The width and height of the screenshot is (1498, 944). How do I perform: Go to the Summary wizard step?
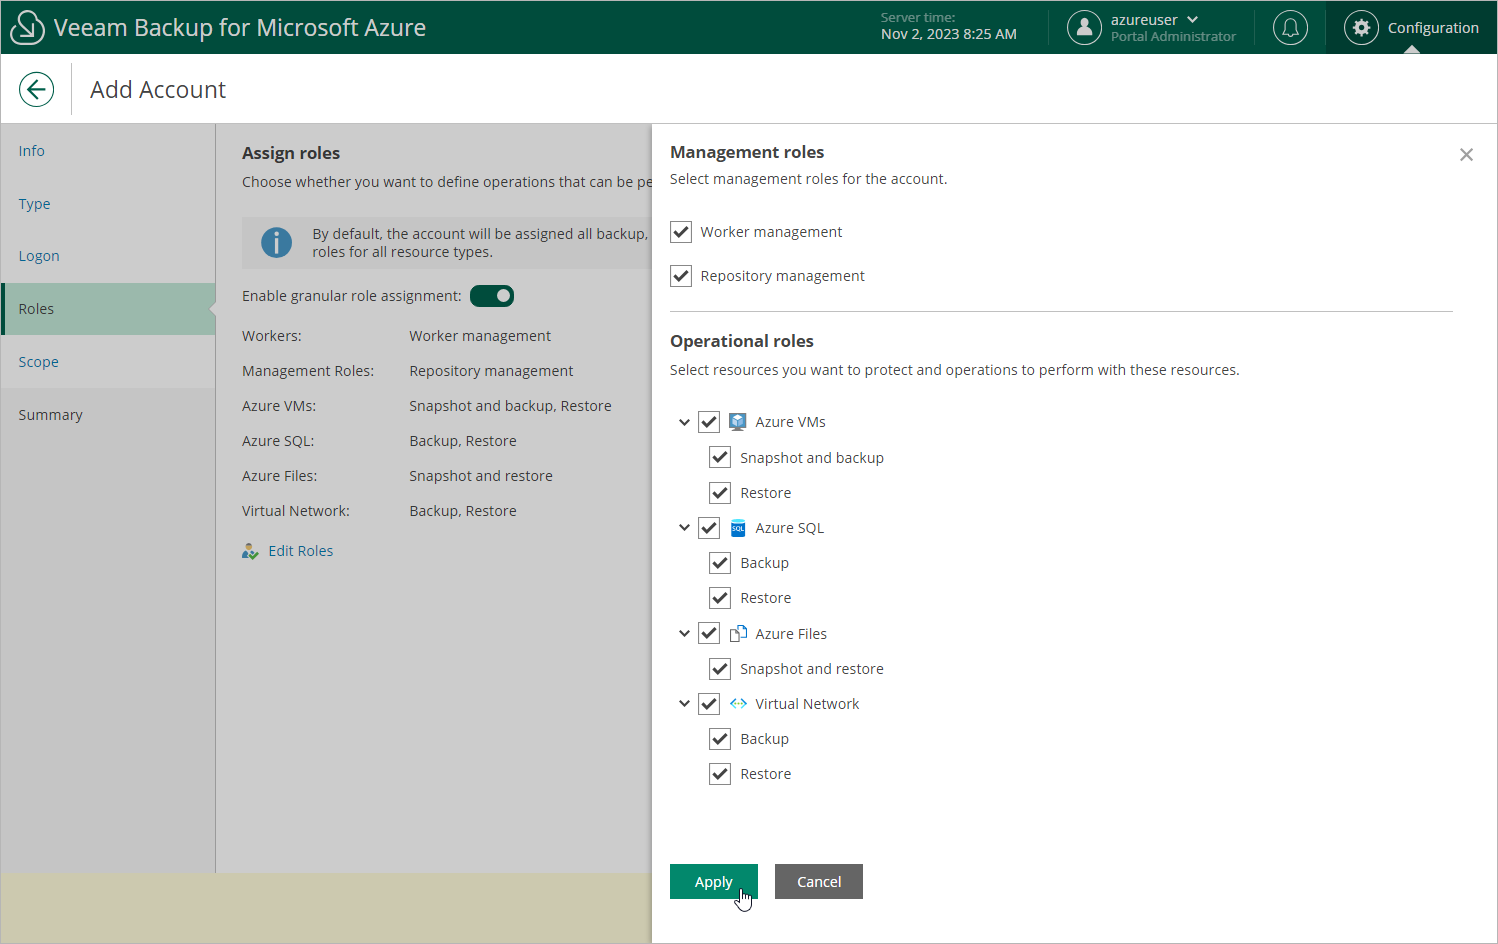pyautogui.click(x=108, y=415)
